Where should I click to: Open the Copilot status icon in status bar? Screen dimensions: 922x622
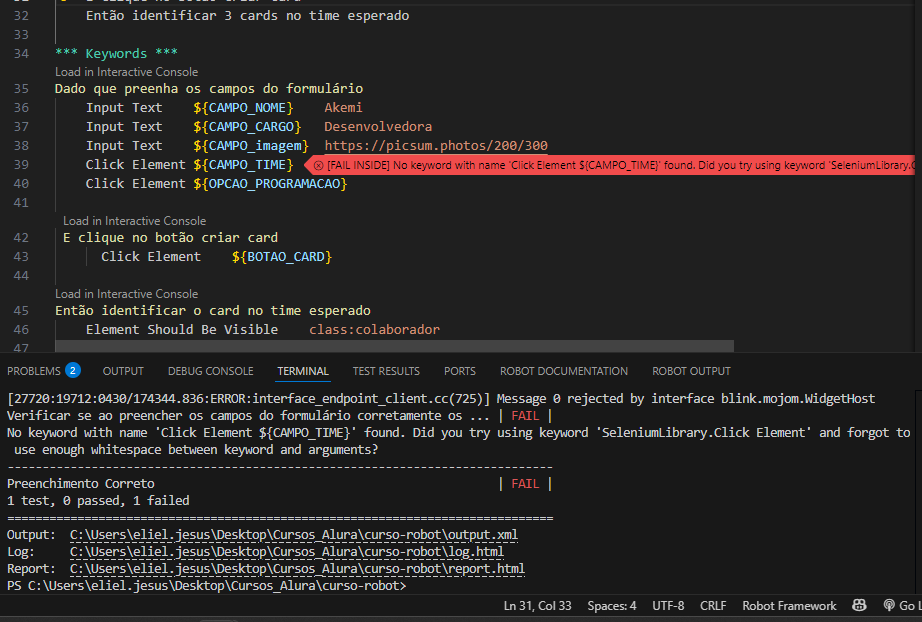click(859, 605)
